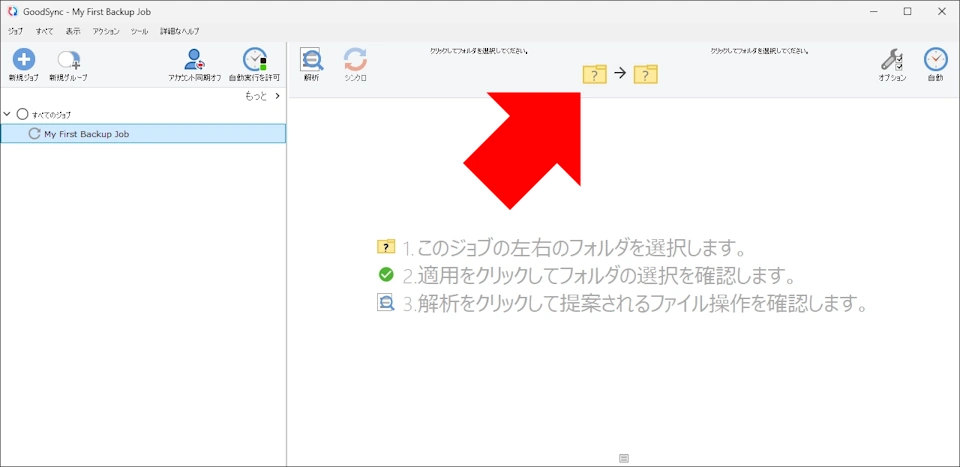Select the left folder question-mark icon
Image resolution: width=960 pixels, height=467 pixels.
[x=594, y=74]
